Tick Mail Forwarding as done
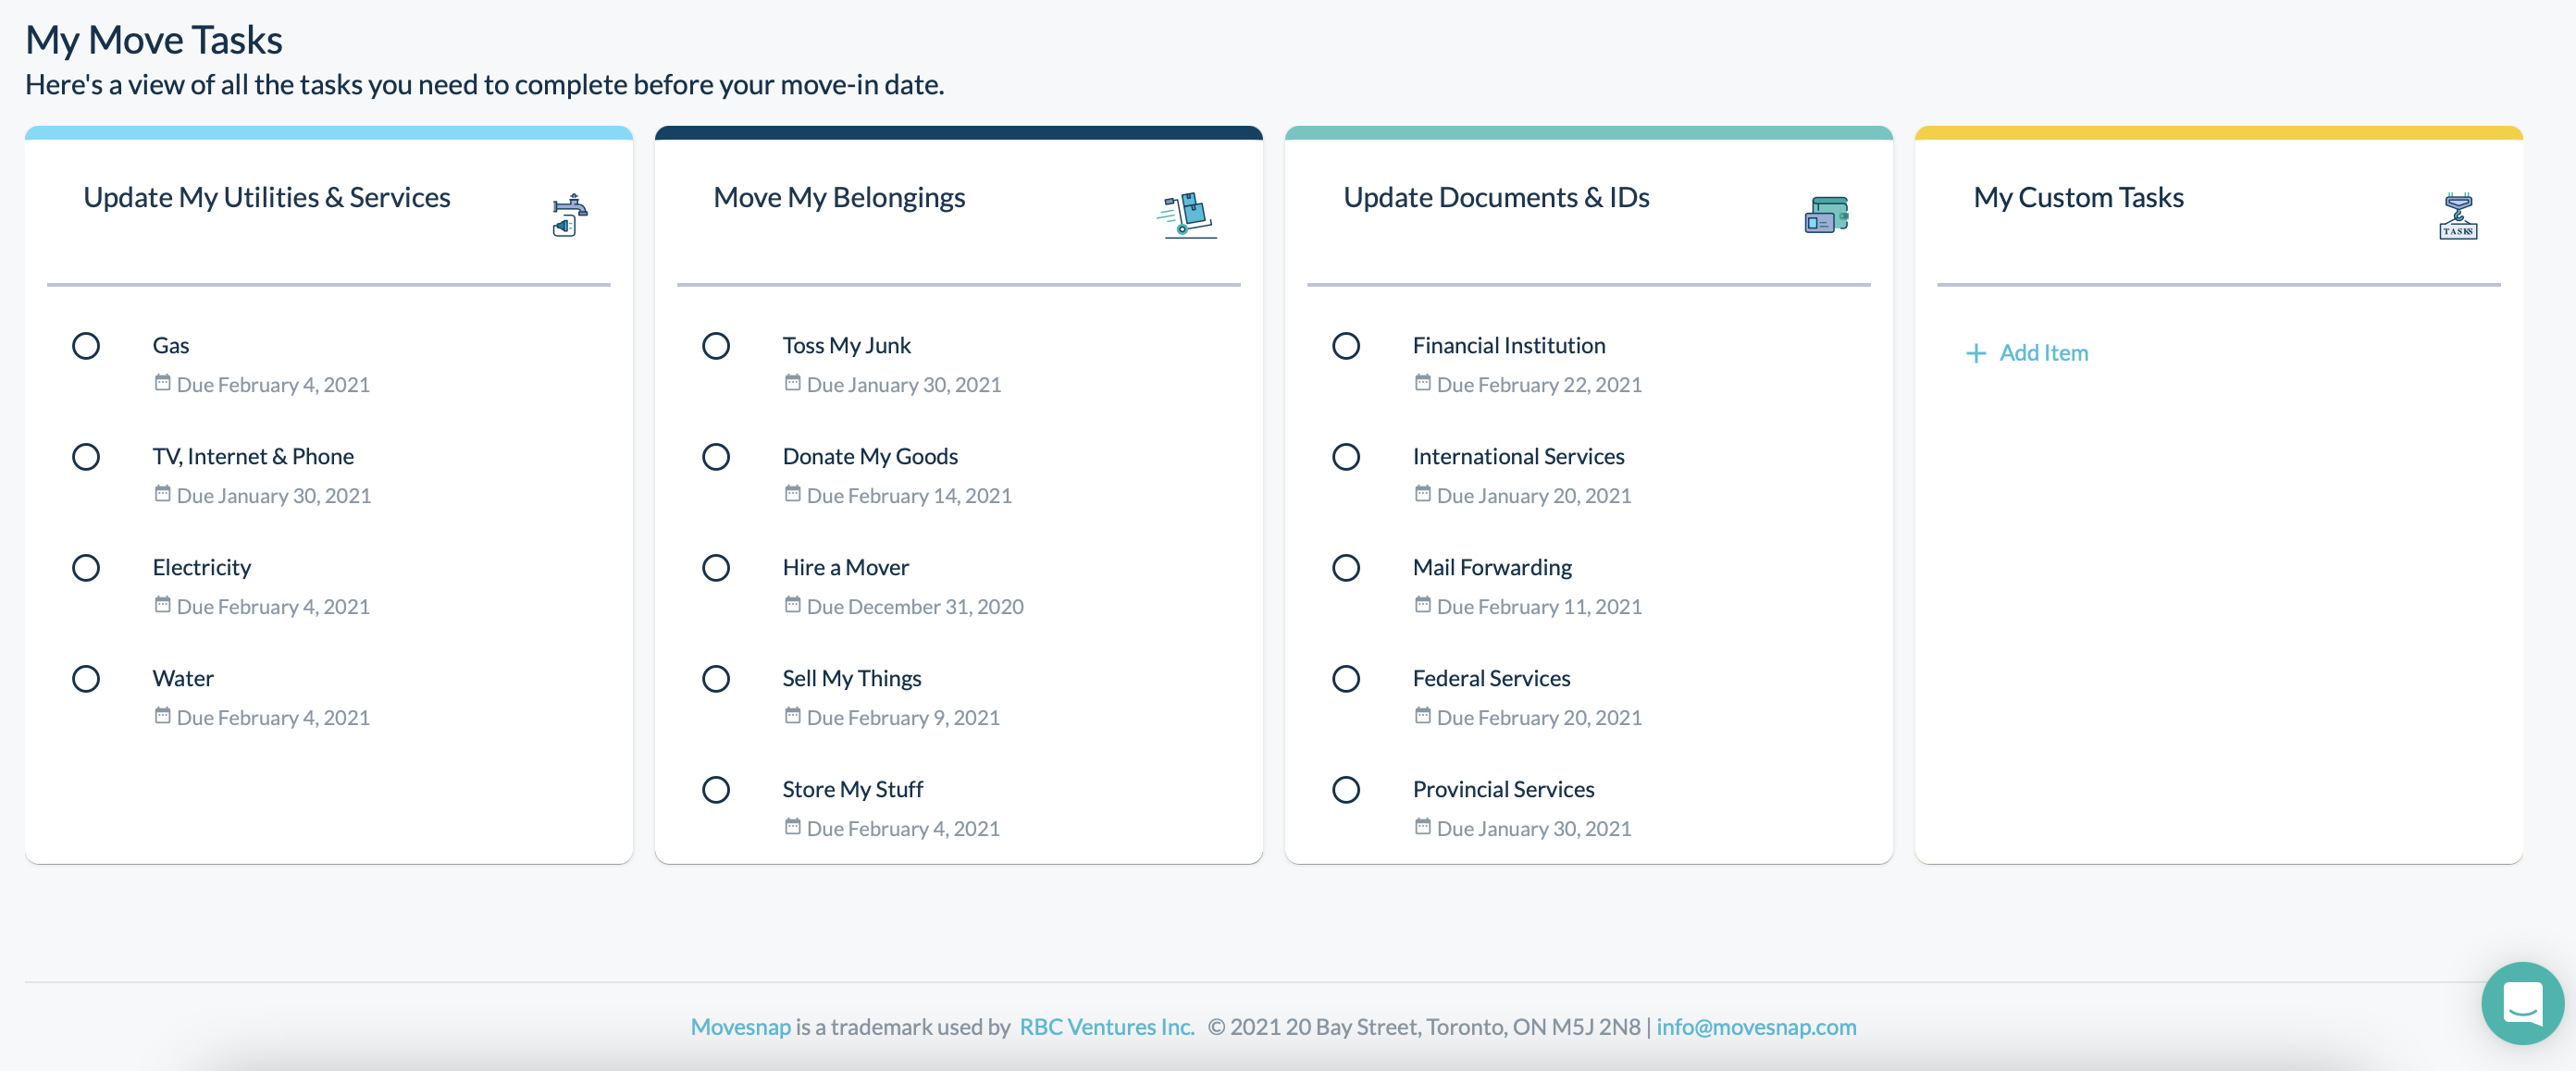Screen dimensions: 2576x1071 coord(1346,568)
